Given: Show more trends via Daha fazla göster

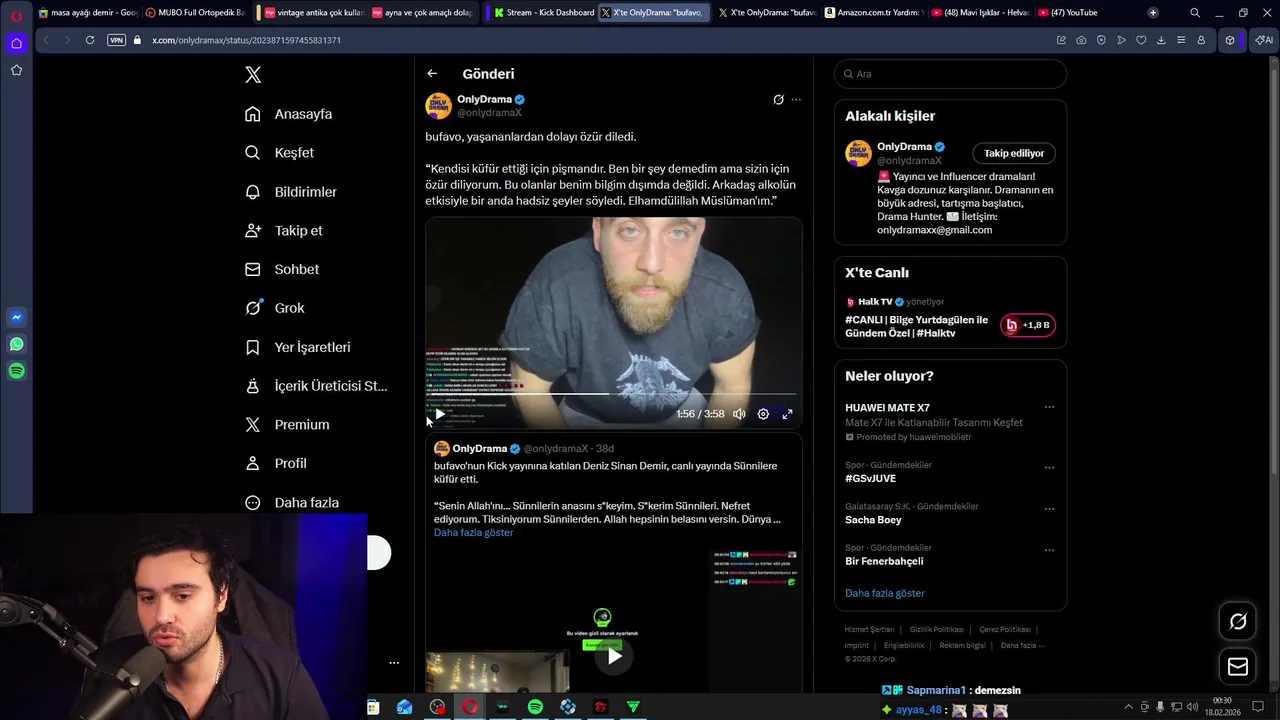Looking at the screenshot, I should tap(885, 594).
